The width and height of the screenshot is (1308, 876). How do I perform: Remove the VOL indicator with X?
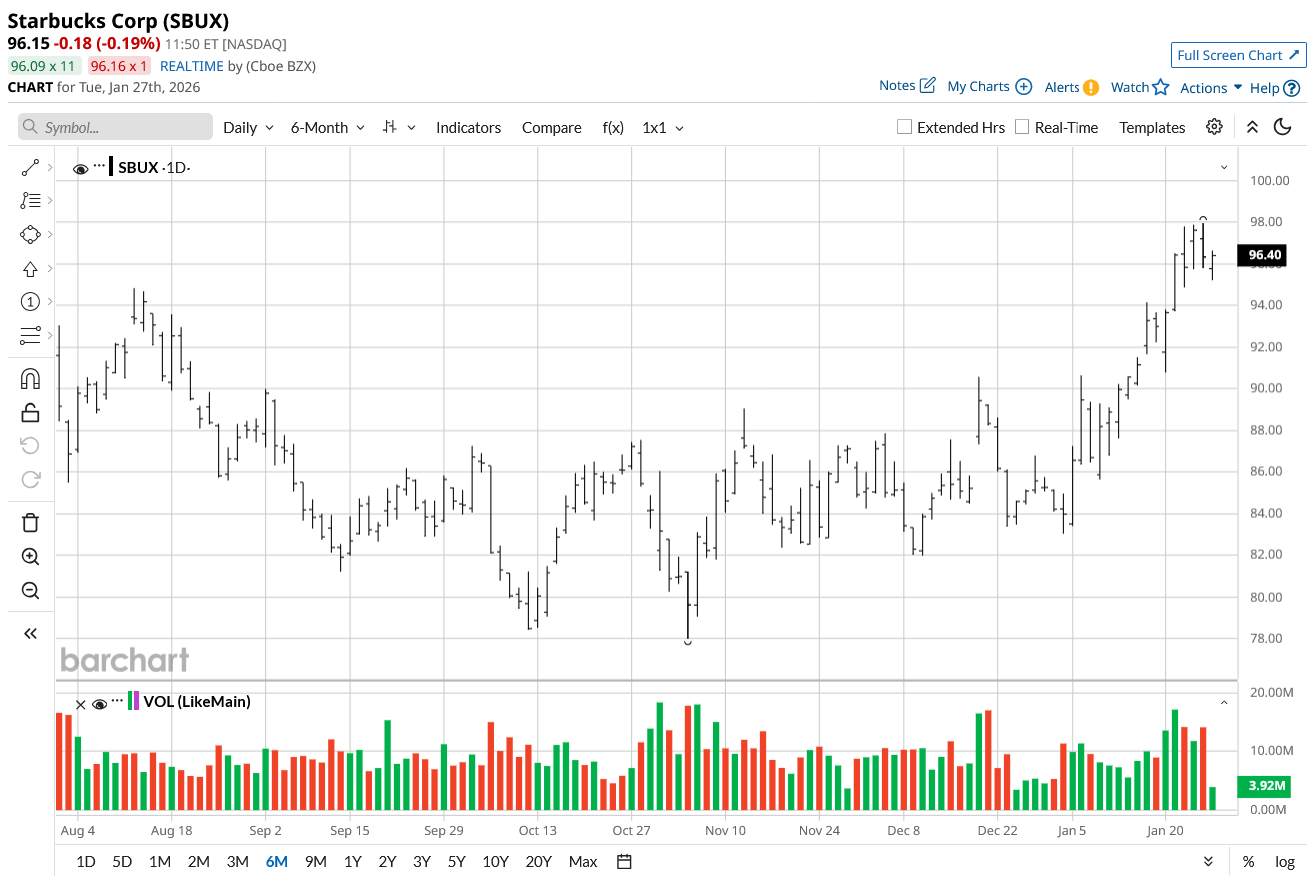[x=81, y=703]
